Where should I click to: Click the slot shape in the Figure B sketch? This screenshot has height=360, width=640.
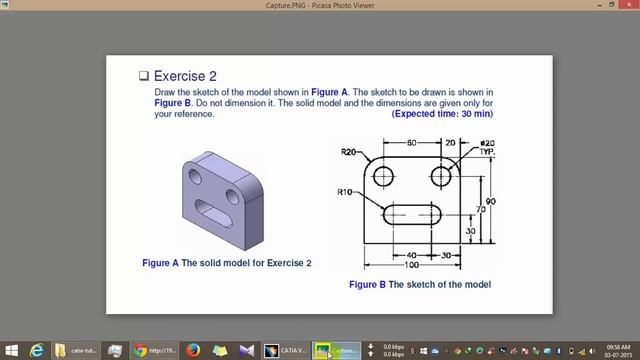412,215
